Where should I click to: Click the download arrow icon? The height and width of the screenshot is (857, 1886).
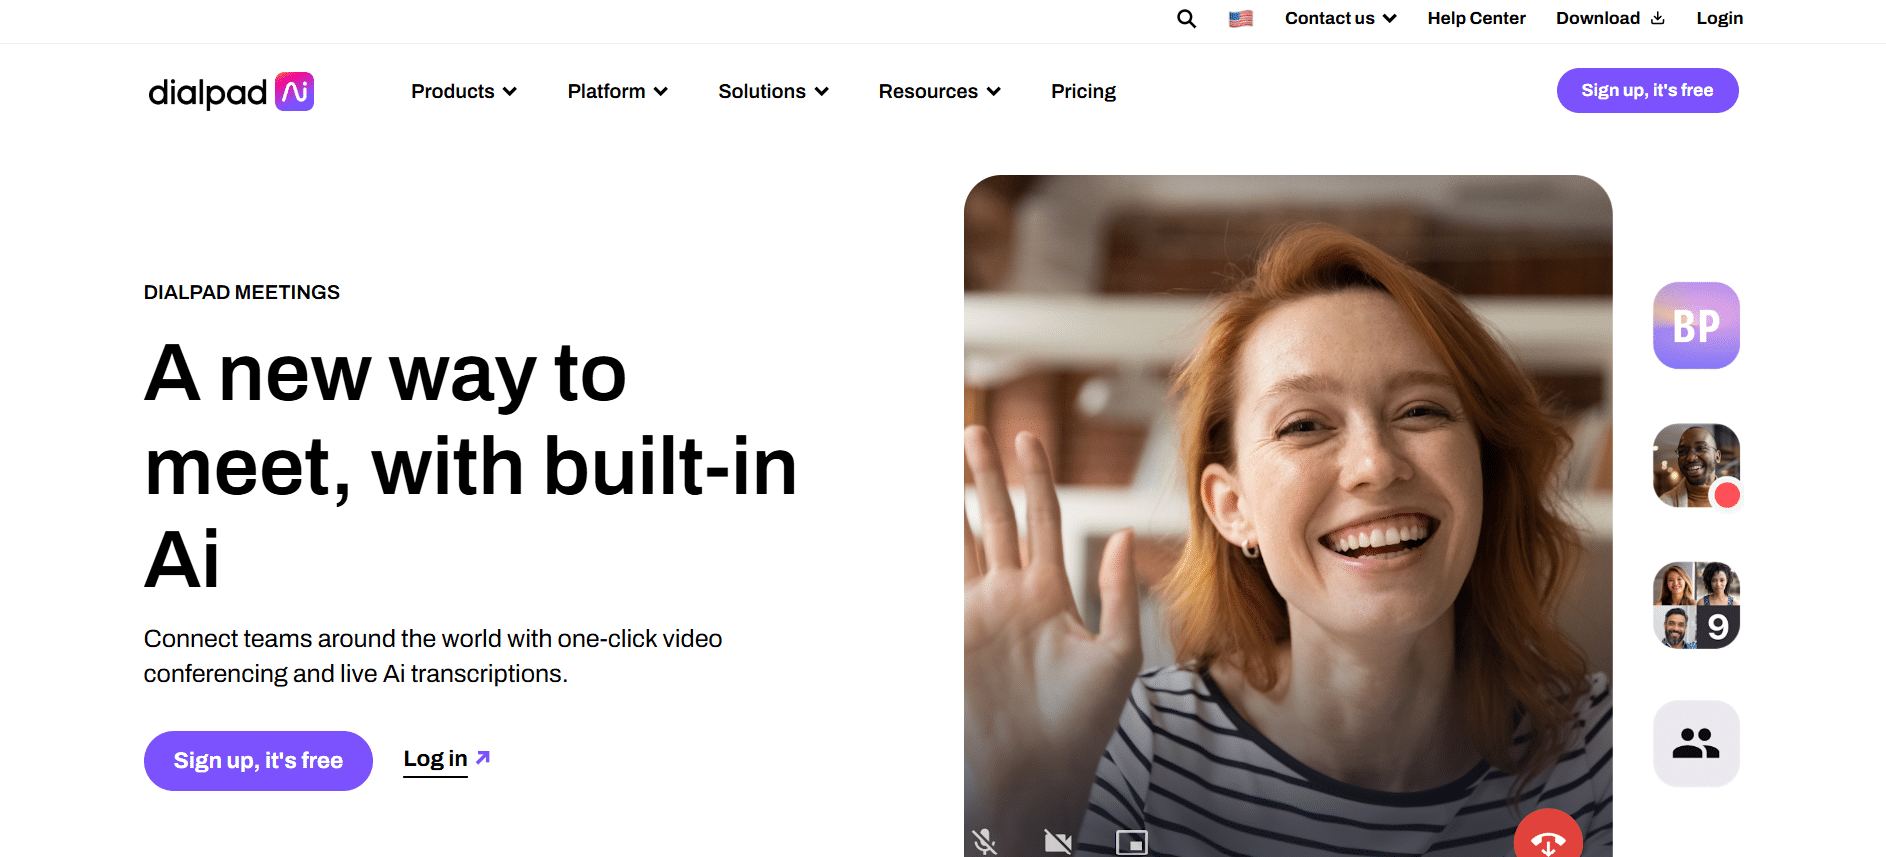pos(1658,18)
